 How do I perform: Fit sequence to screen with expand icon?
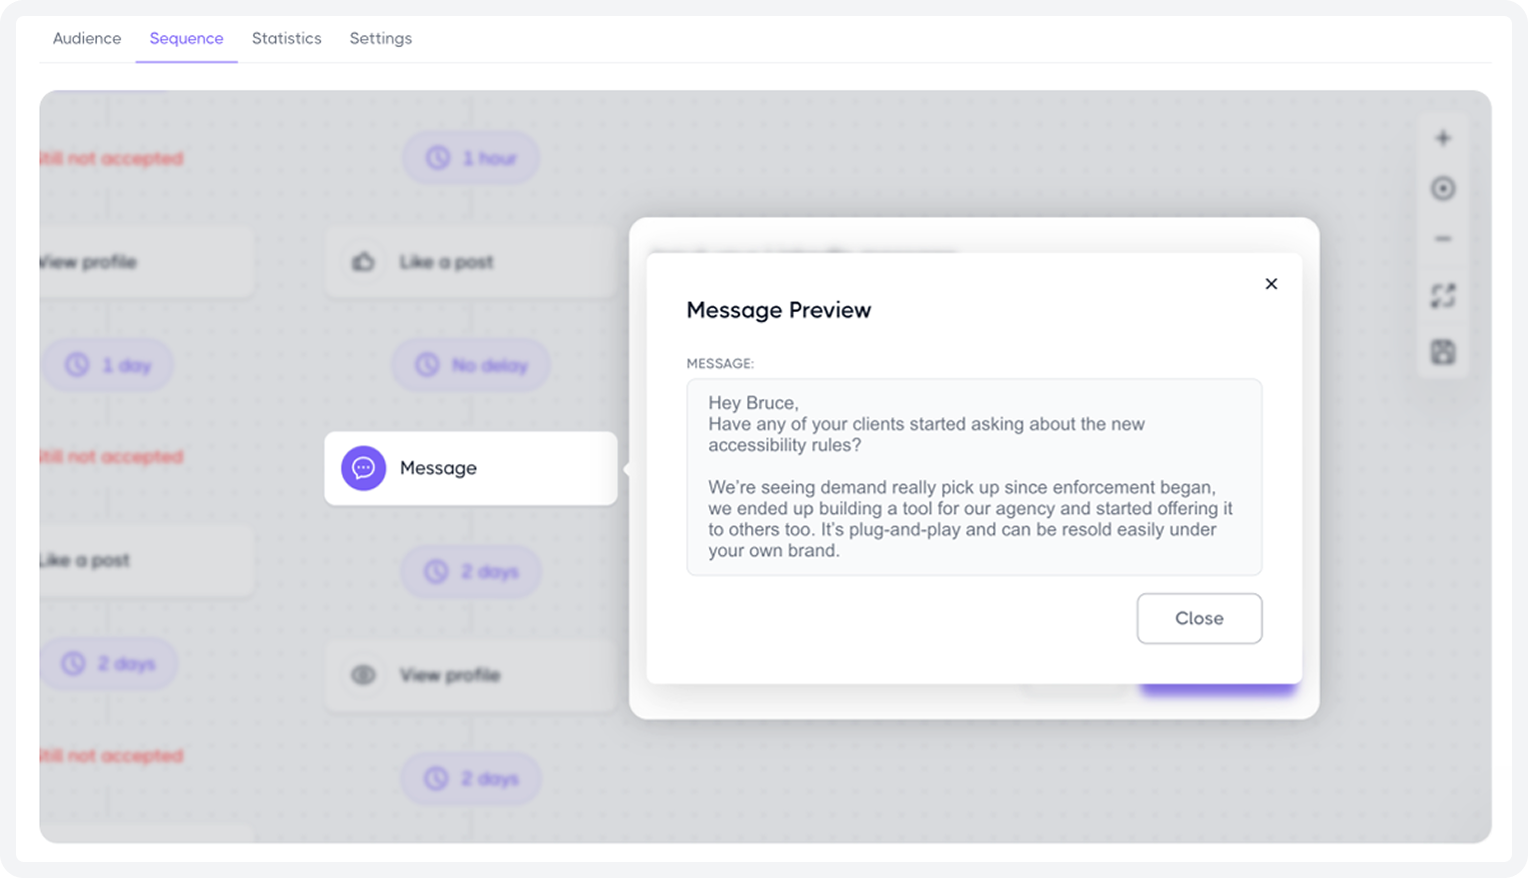pos(1443,295)
